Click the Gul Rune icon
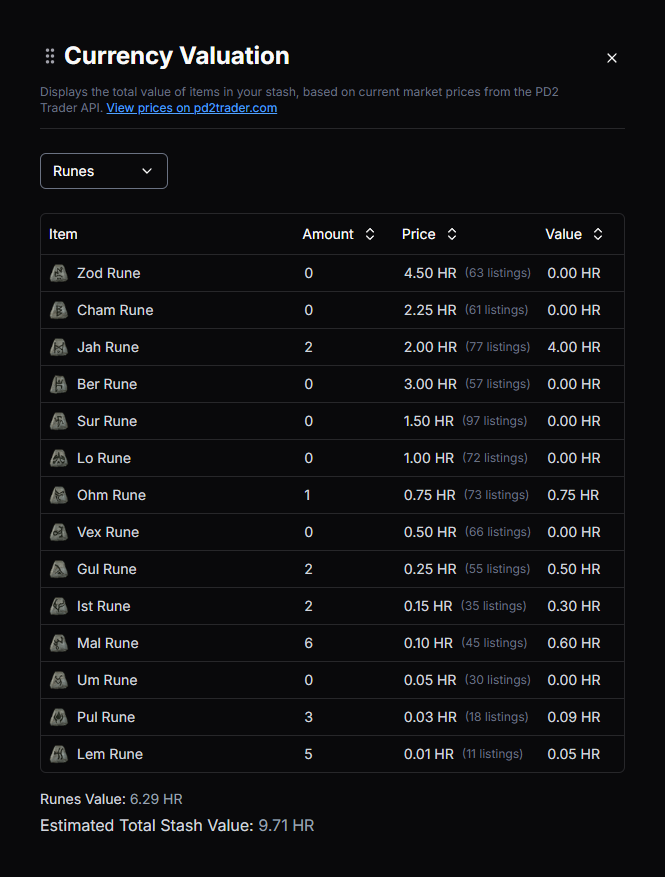Screen dimensions: 665x877 pos(59,569)
